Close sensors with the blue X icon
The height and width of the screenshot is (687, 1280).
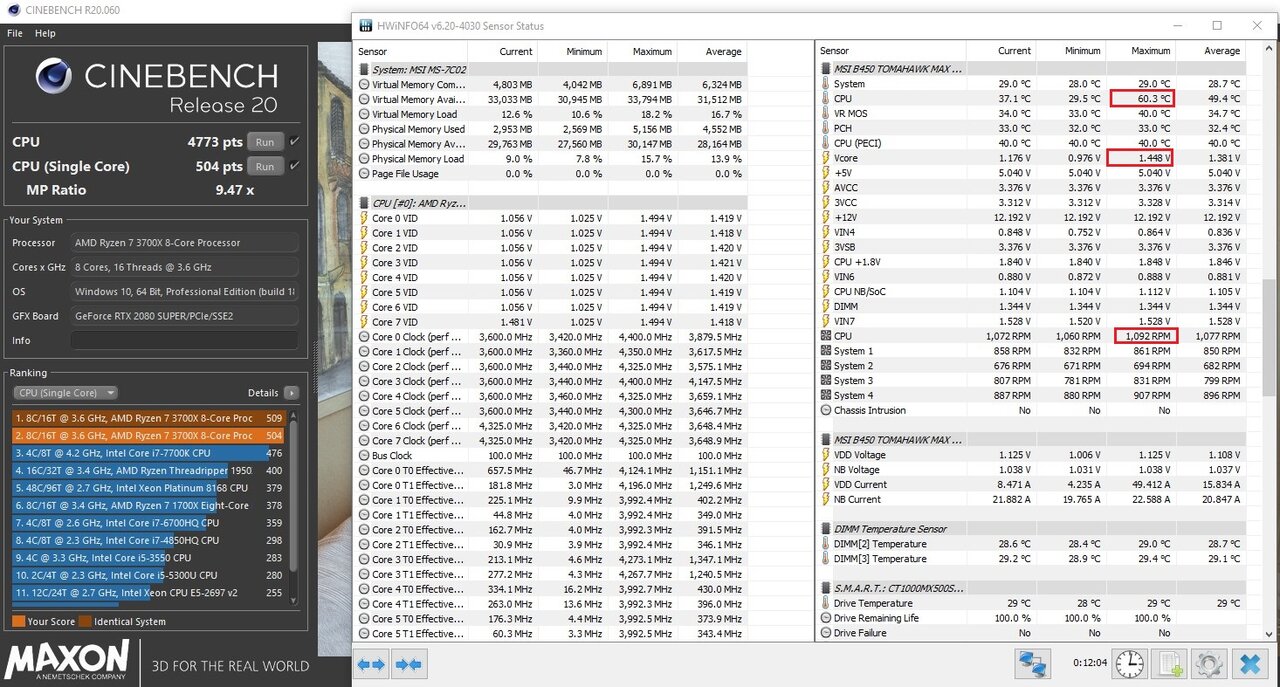pos(1249,663)
